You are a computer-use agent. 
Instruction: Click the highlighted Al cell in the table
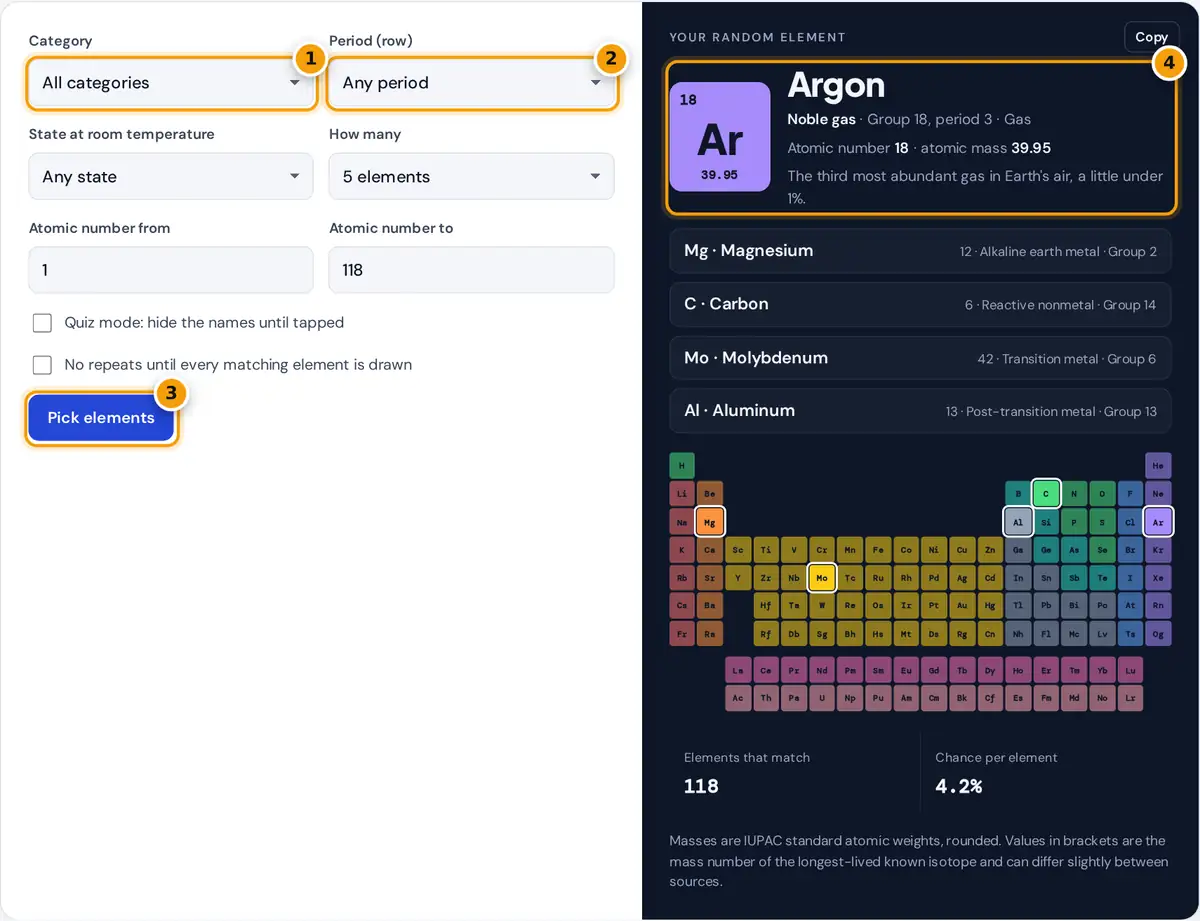[1018, 522]
